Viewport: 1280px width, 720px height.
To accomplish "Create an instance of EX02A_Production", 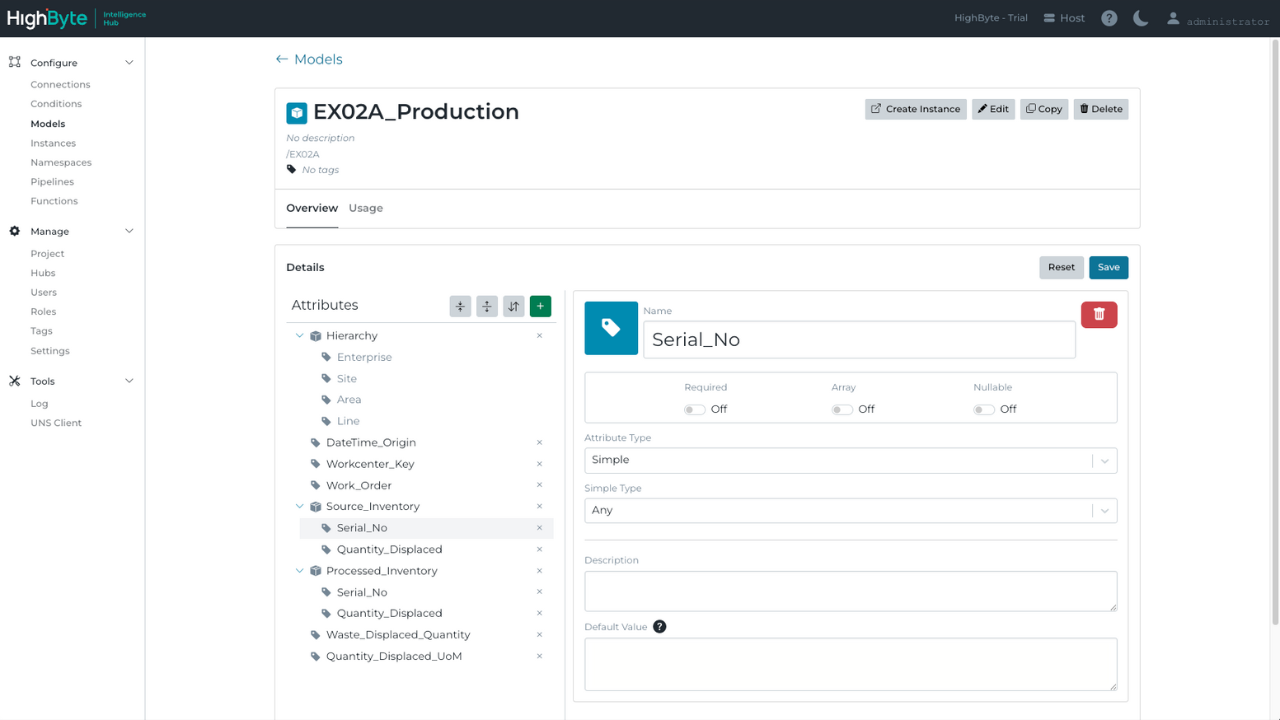I will (914, 109).
